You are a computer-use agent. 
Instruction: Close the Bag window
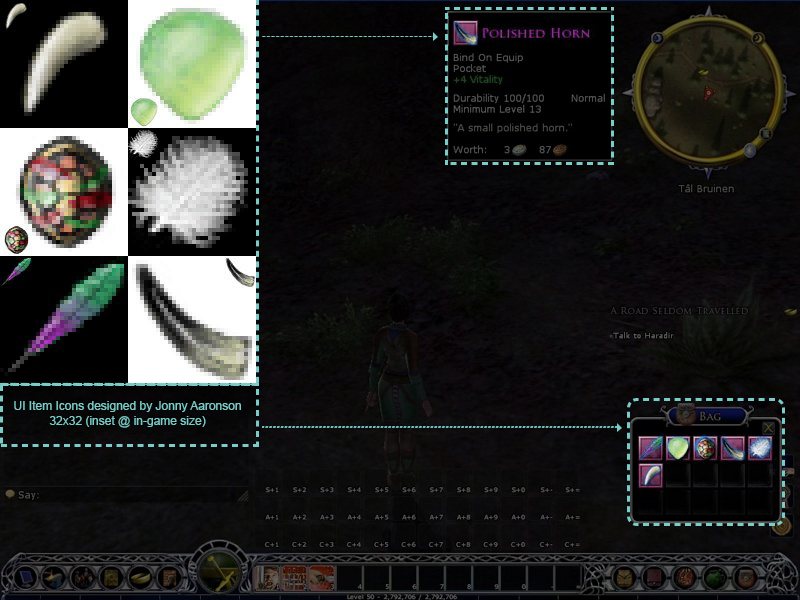(768, 428)
